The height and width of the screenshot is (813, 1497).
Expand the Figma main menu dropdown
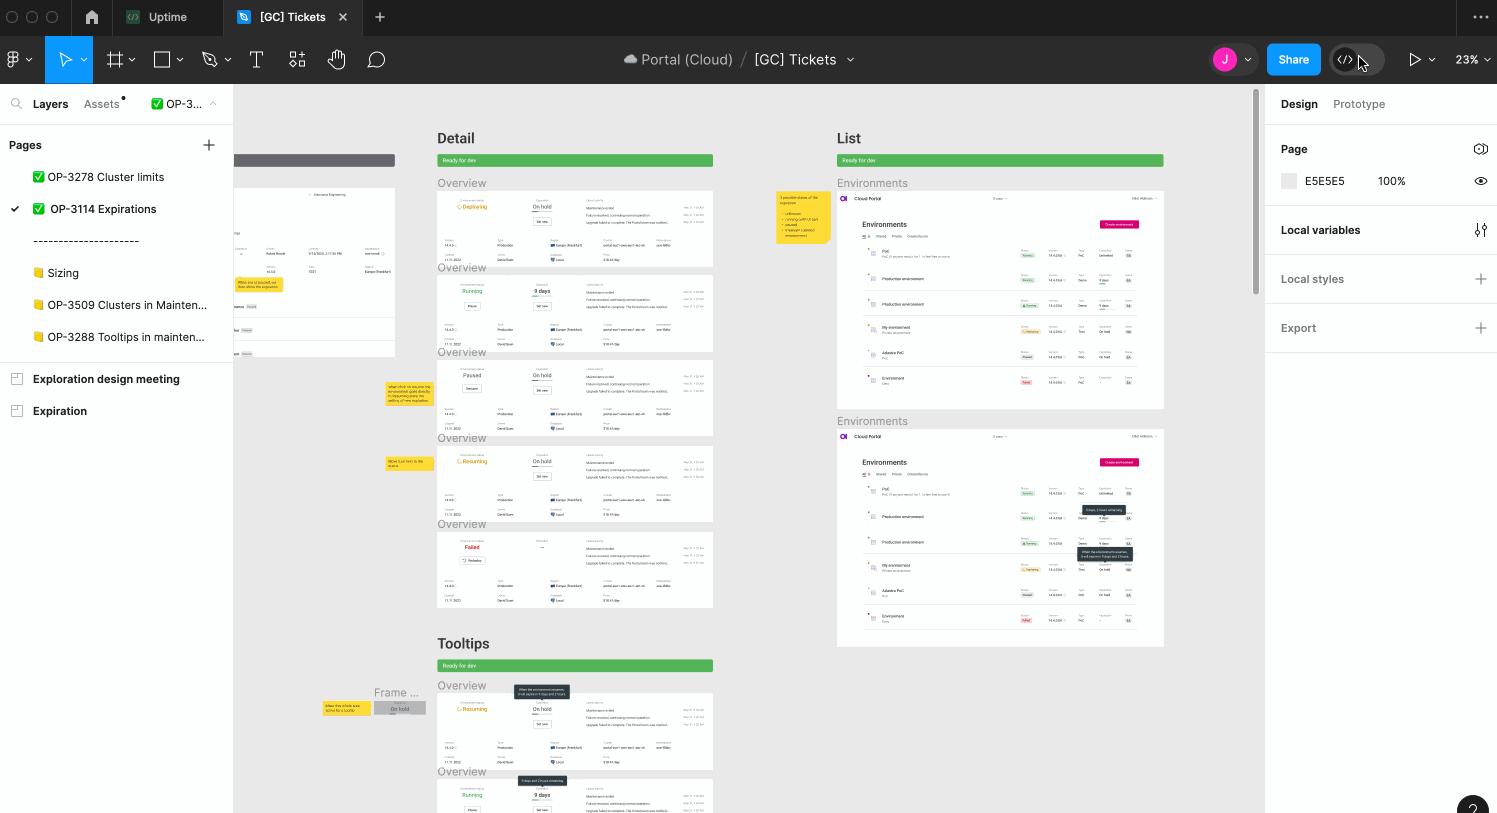point(19,60)
